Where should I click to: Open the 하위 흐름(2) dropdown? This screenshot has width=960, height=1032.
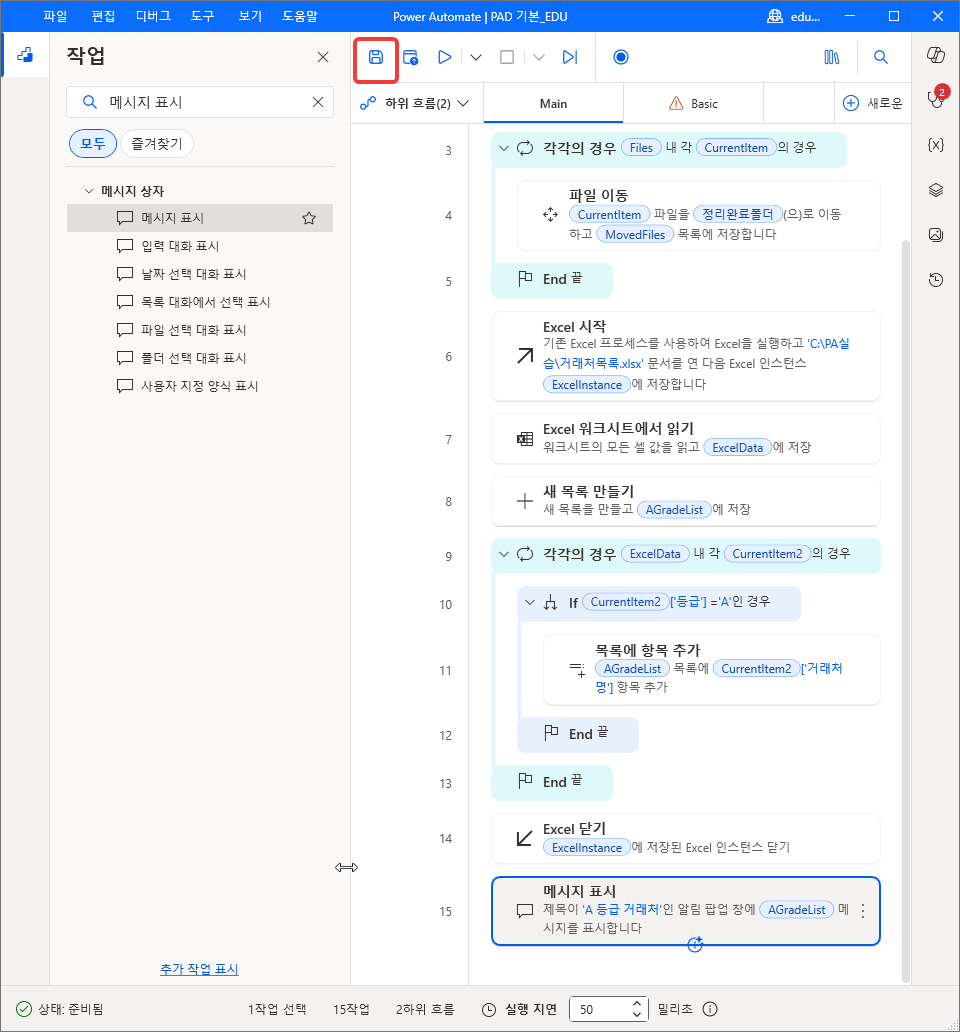pos(415,103)
